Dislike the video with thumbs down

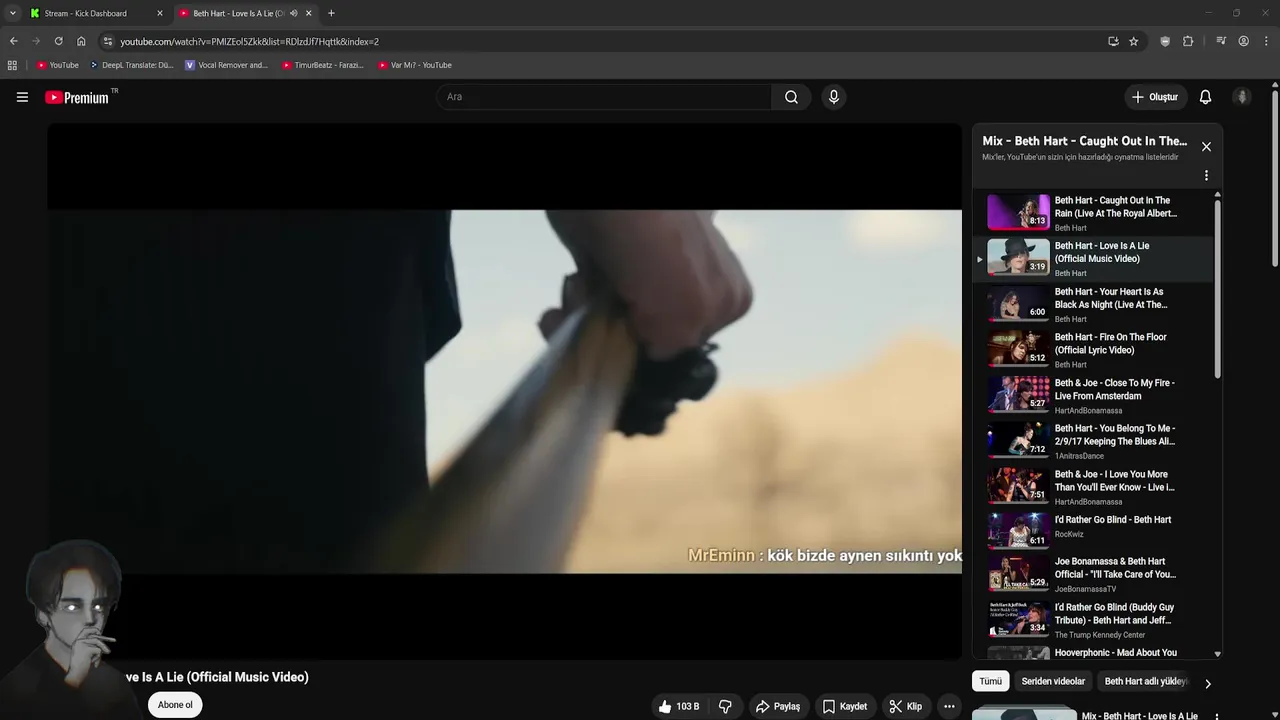pos(725,706)
